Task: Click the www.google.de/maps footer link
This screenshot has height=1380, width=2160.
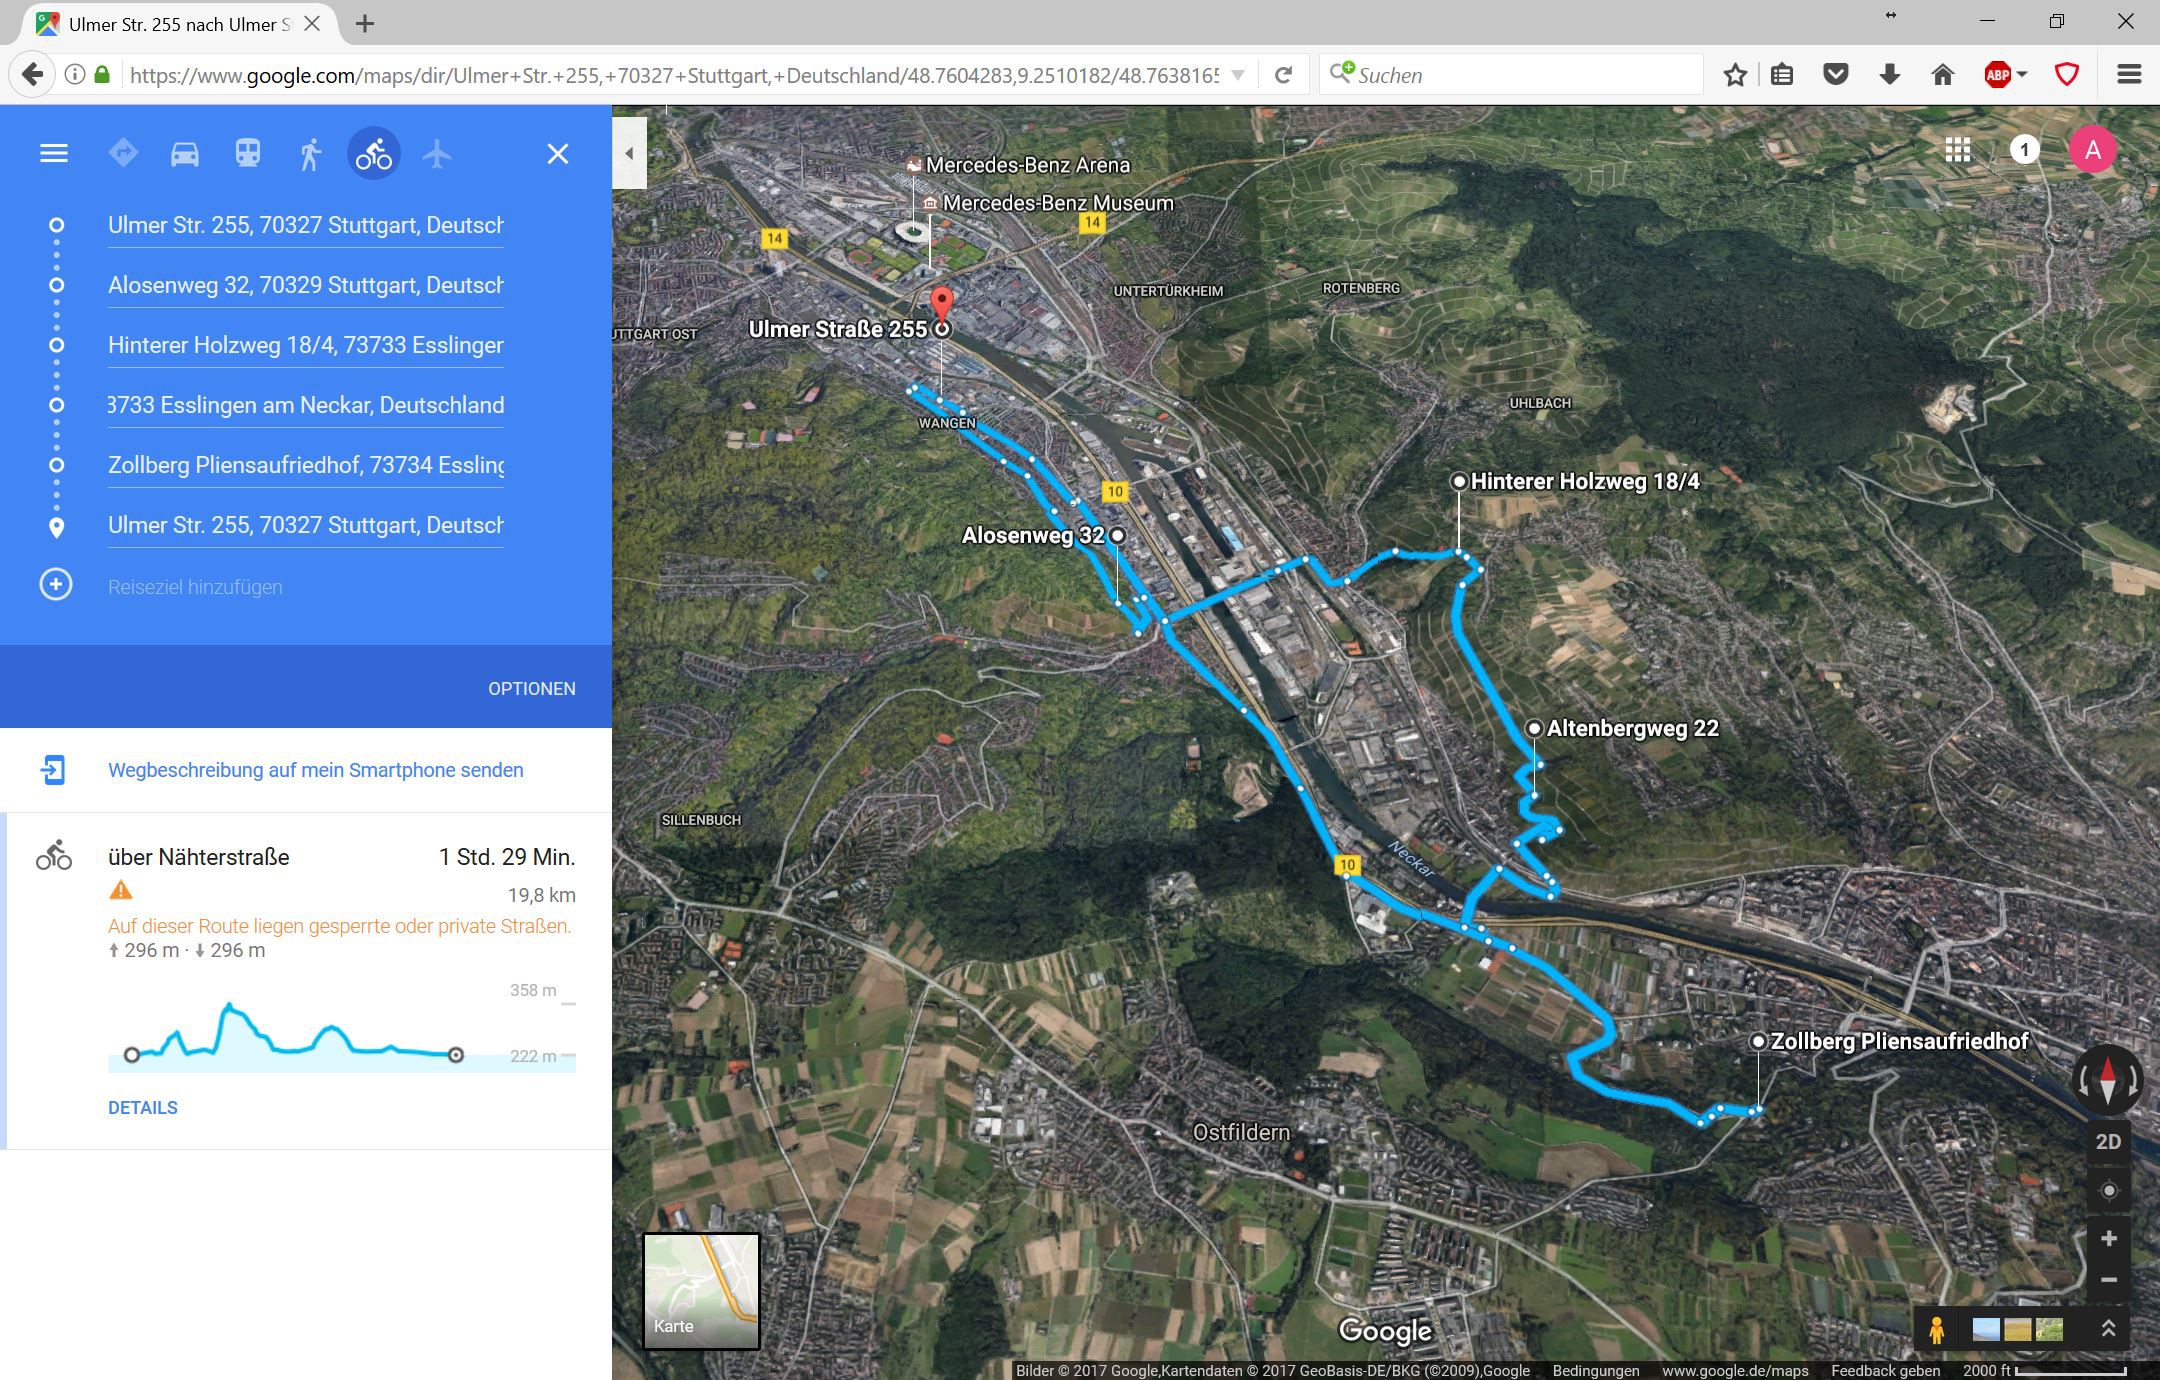Action: (x=1735, y=1371)
